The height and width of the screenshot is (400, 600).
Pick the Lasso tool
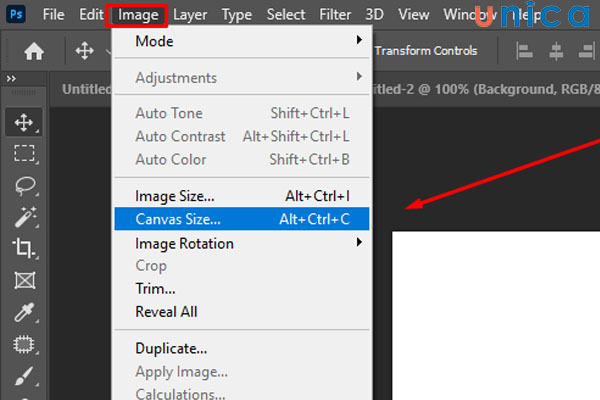(23, 185)
